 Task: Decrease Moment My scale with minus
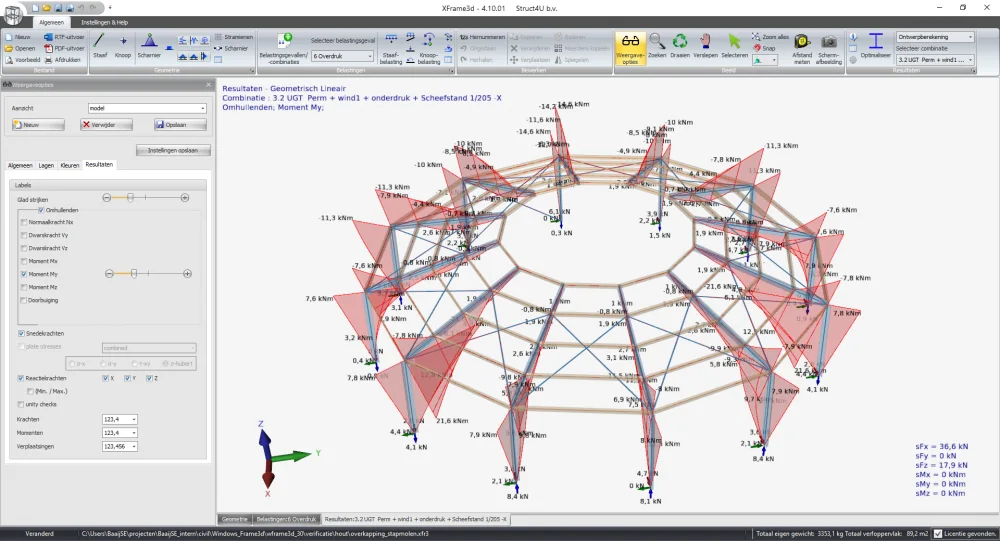[x=109, y=274]
